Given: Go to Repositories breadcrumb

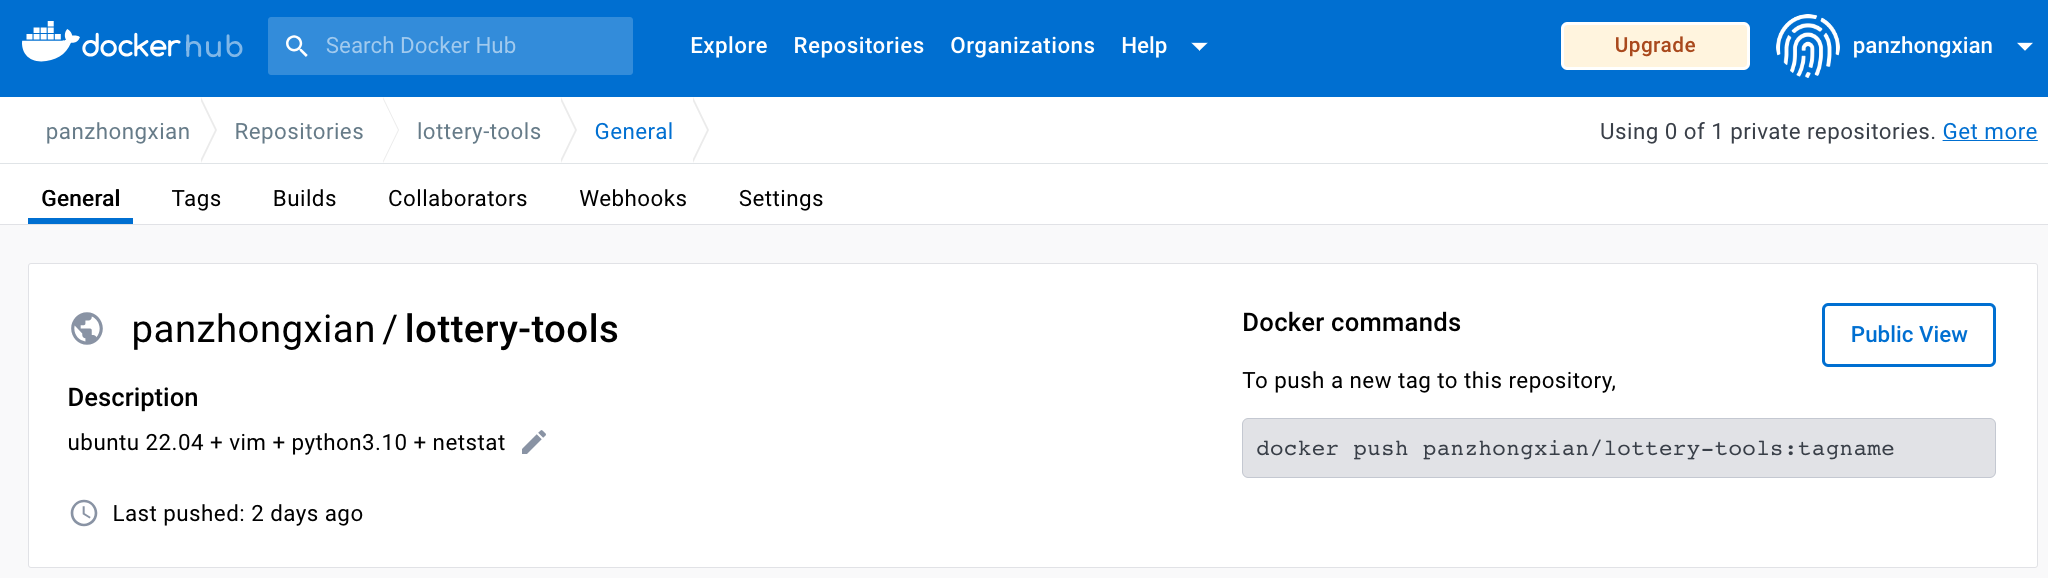Looking at the screenshot, I should pyautogui.click(x=299, y=131).
